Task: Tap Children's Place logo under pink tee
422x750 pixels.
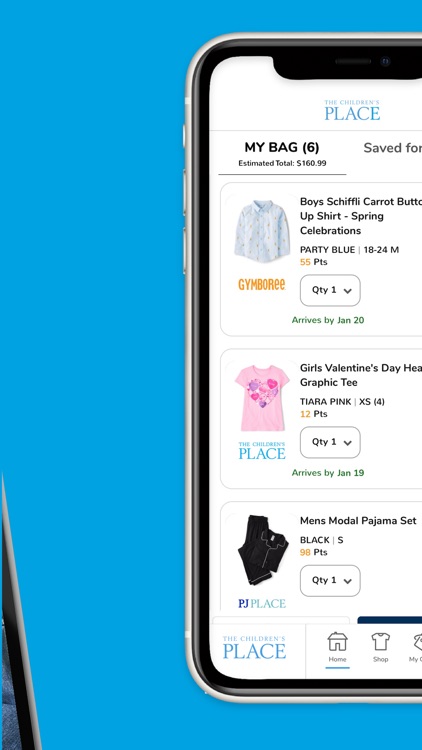Action: tap(262, 451)
